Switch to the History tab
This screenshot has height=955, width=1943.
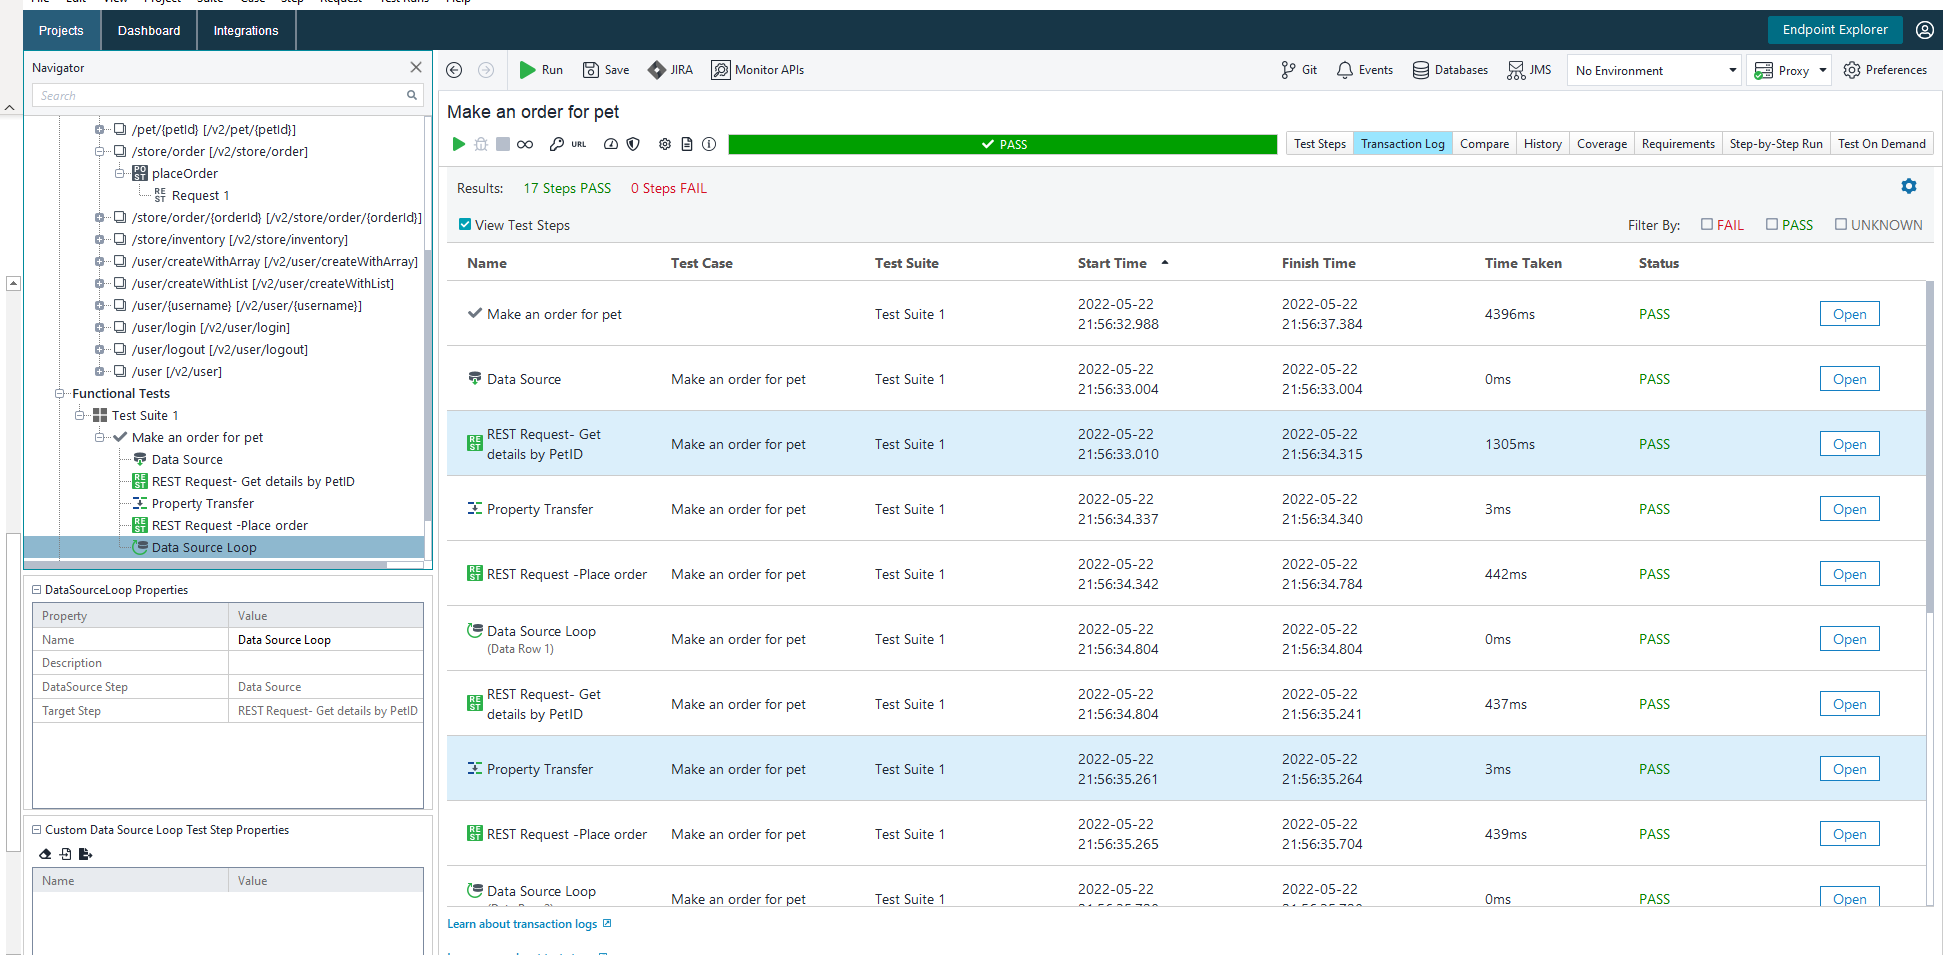[x=1542, y=144]
